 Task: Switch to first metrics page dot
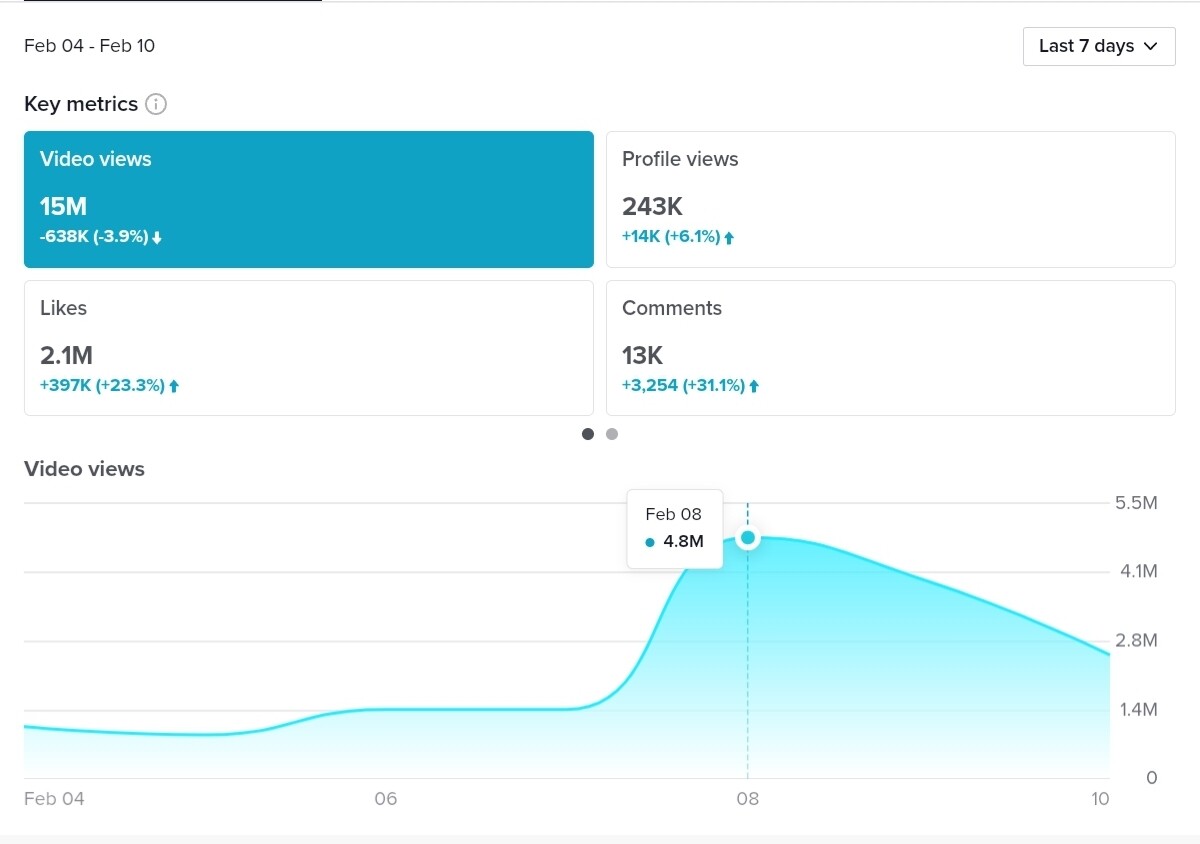click(588, 434)
